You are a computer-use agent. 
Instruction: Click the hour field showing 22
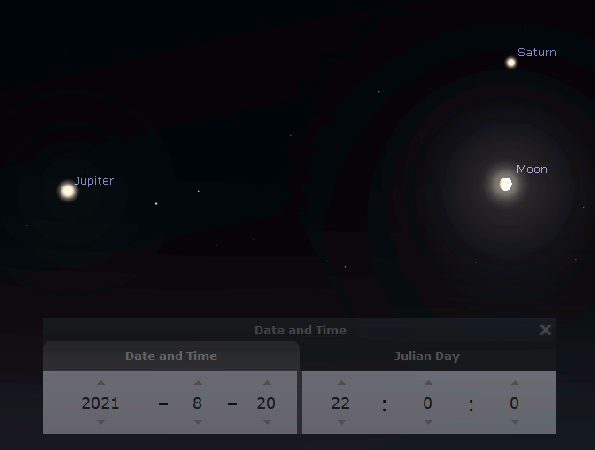340,403
